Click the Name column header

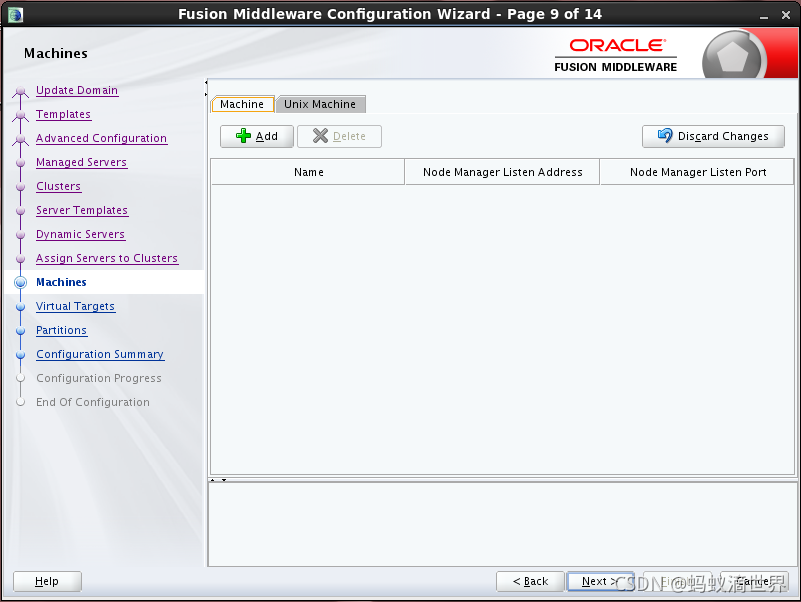308,172
